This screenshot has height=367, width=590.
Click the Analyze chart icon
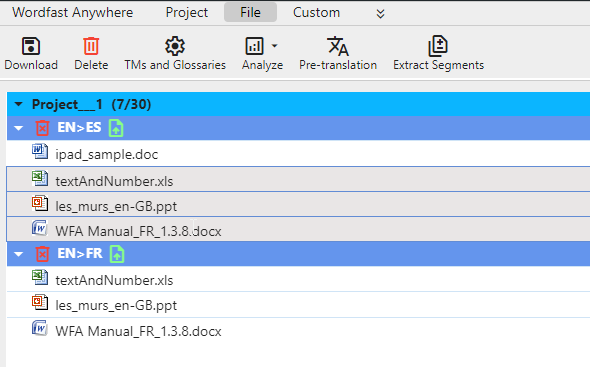click(255, 46)
